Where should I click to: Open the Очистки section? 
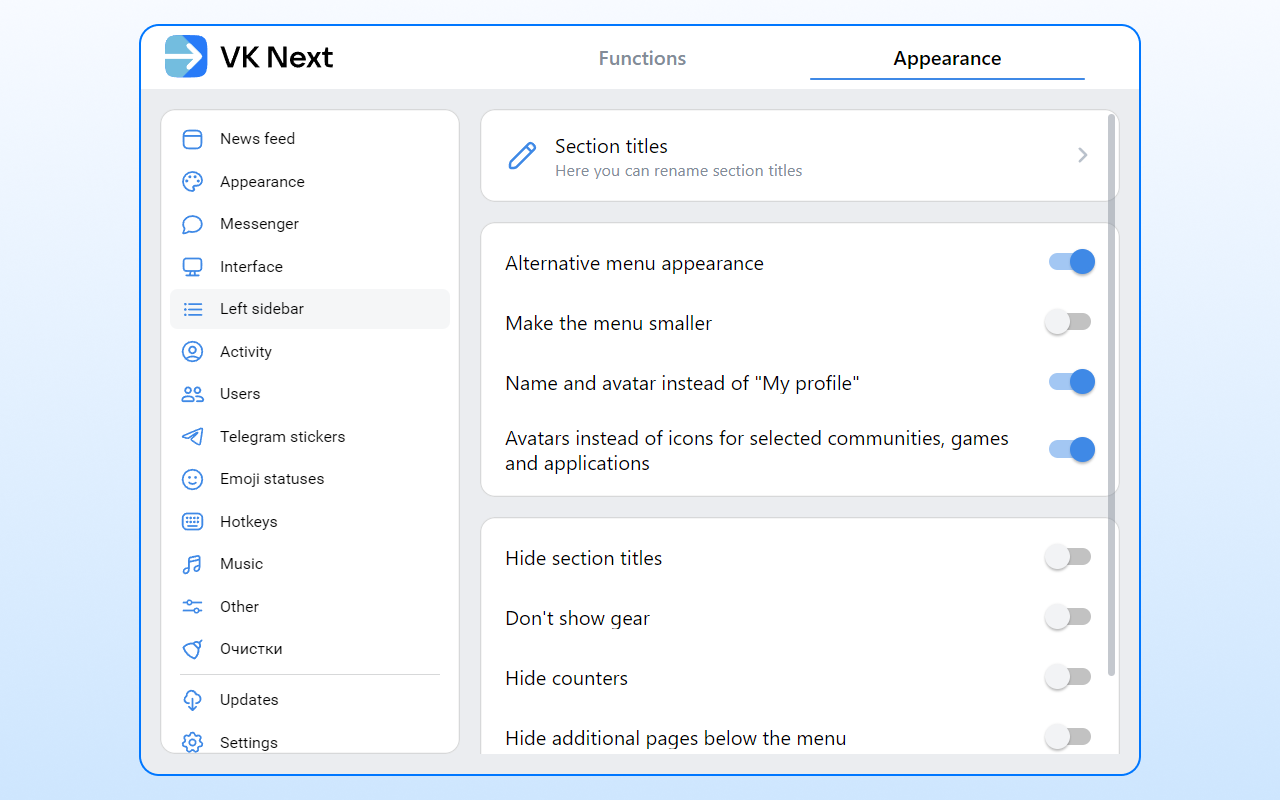(x=251, y=648)
